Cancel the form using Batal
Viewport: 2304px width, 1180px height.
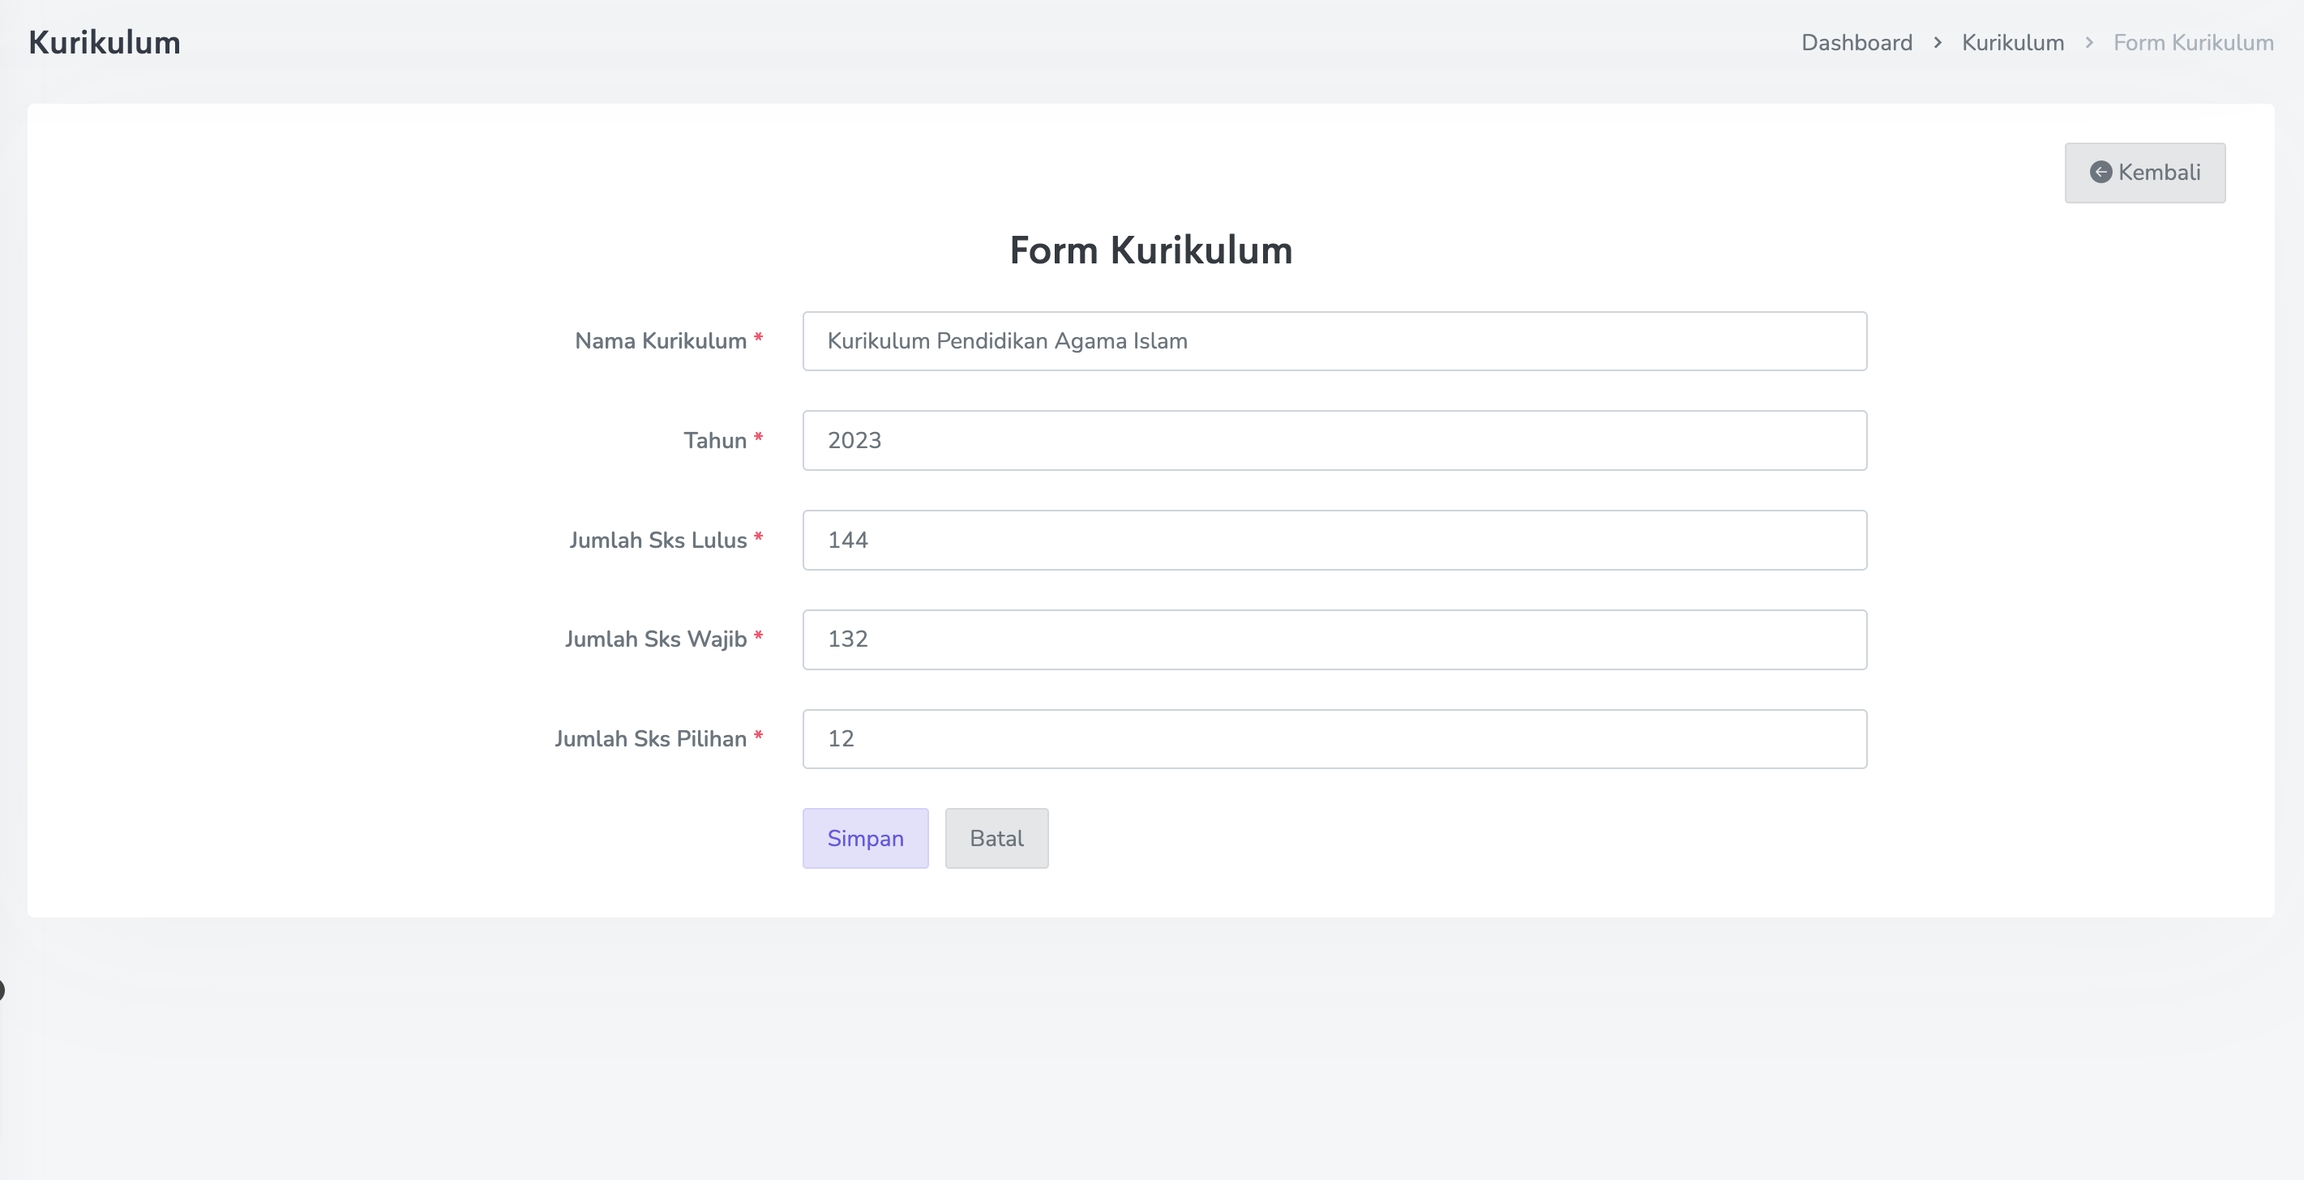(996, 838)
